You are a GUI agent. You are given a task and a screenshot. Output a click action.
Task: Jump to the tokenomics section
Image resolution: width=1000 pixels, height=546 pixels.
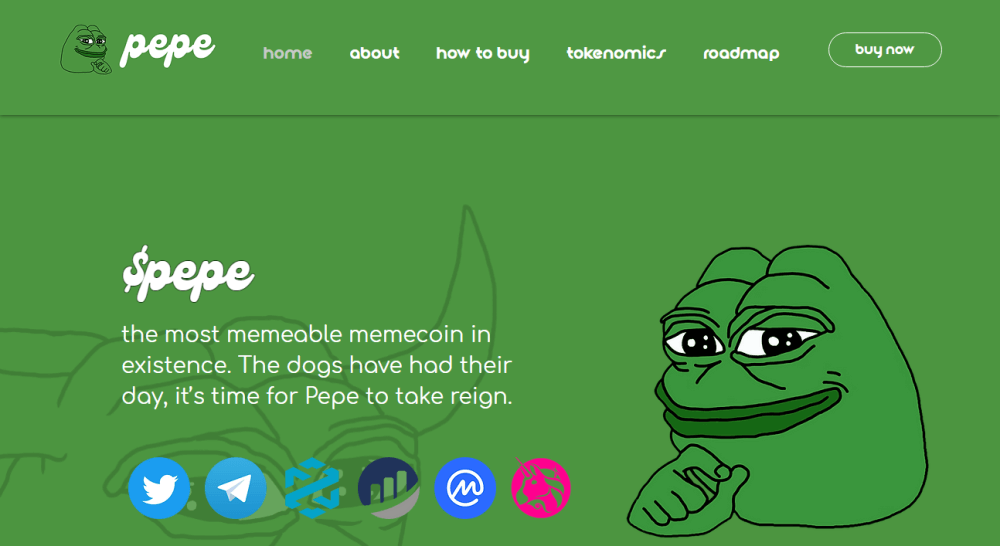point(616,53)
